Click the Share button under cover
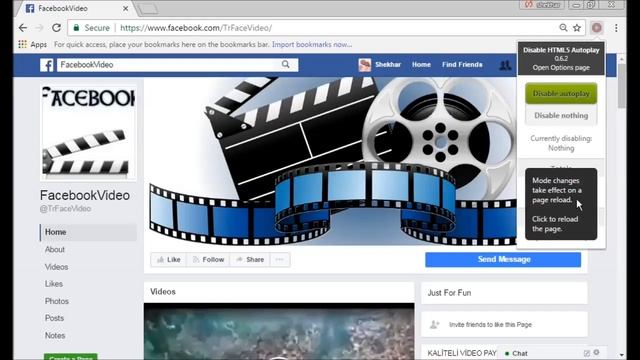This screenshot has width=640, height=360. pyautogui.click(x=250, y=260)
